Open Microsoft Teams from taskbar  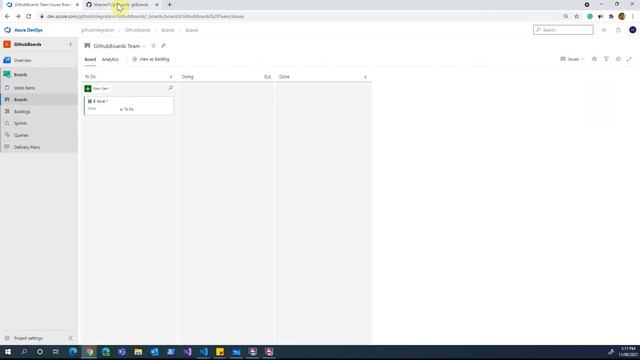[122, 351]
